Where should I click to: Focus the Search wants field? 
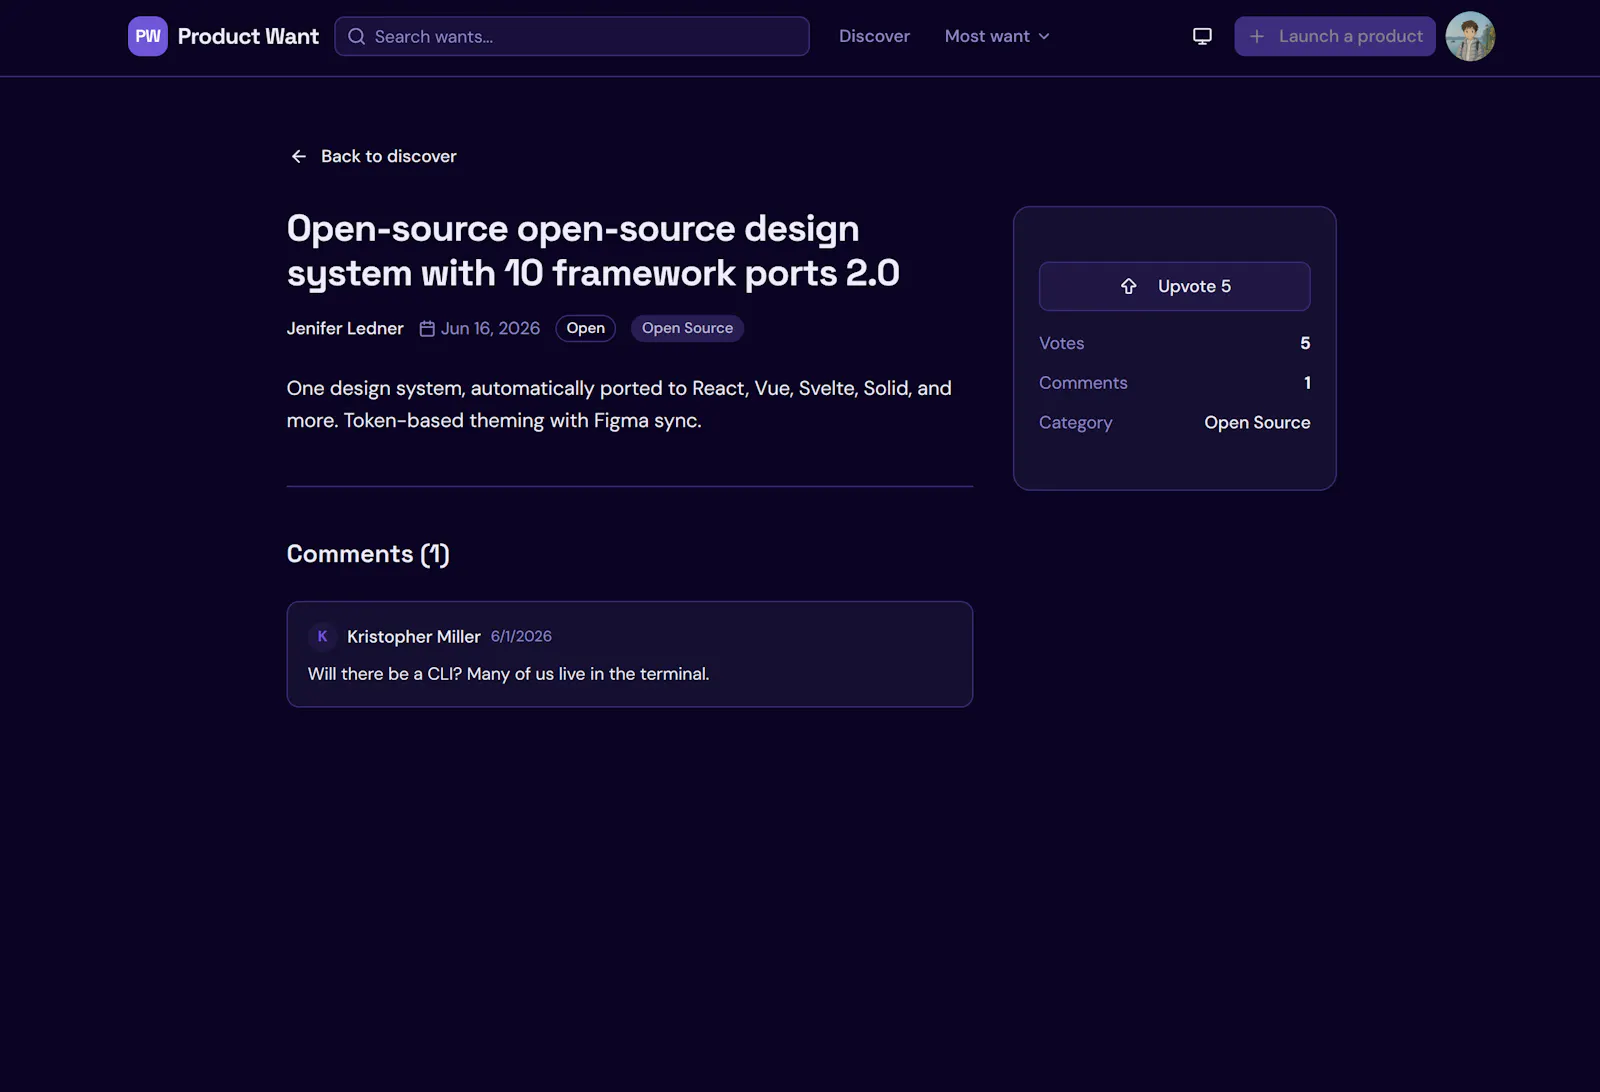572,36
